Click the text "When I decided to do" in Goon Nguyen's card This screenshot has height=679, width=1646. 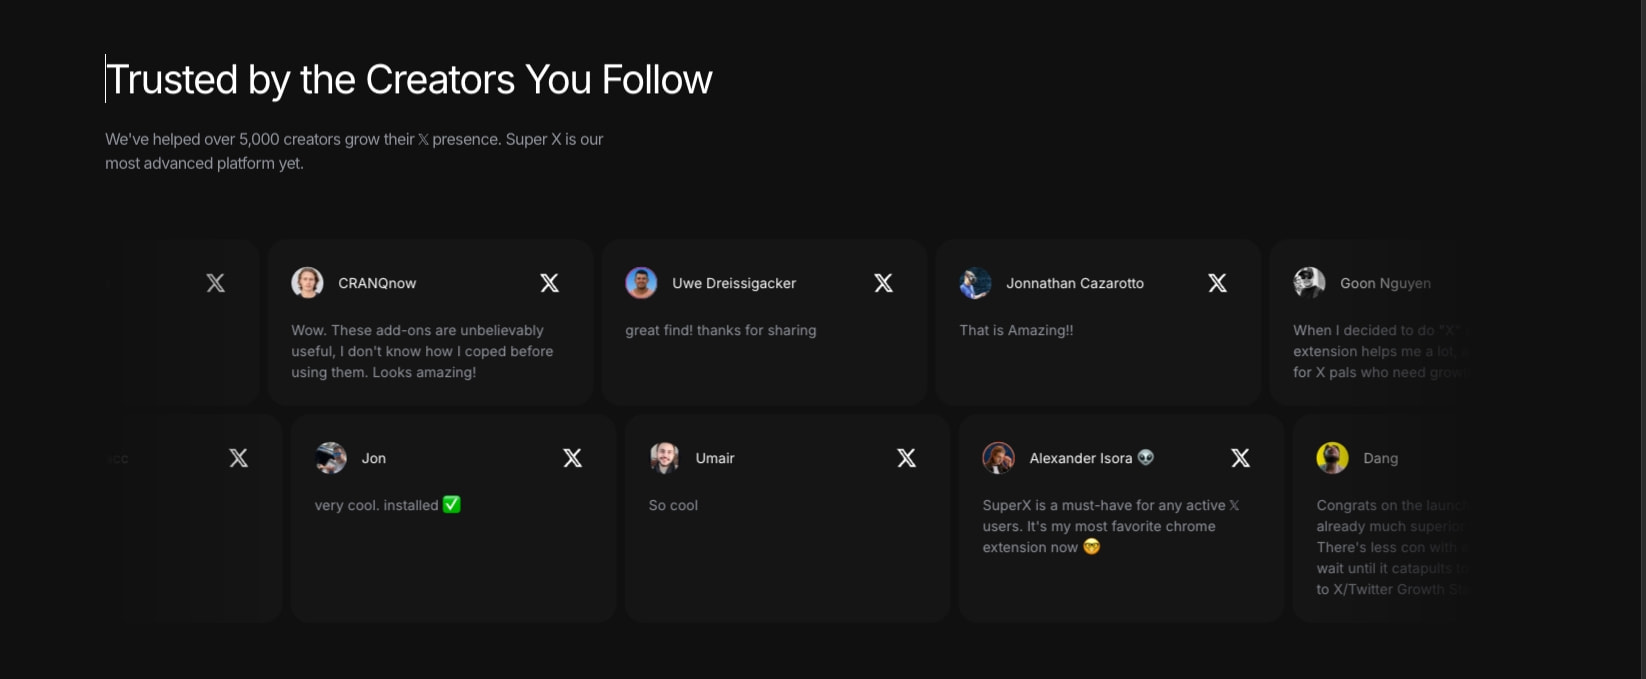1364,331
